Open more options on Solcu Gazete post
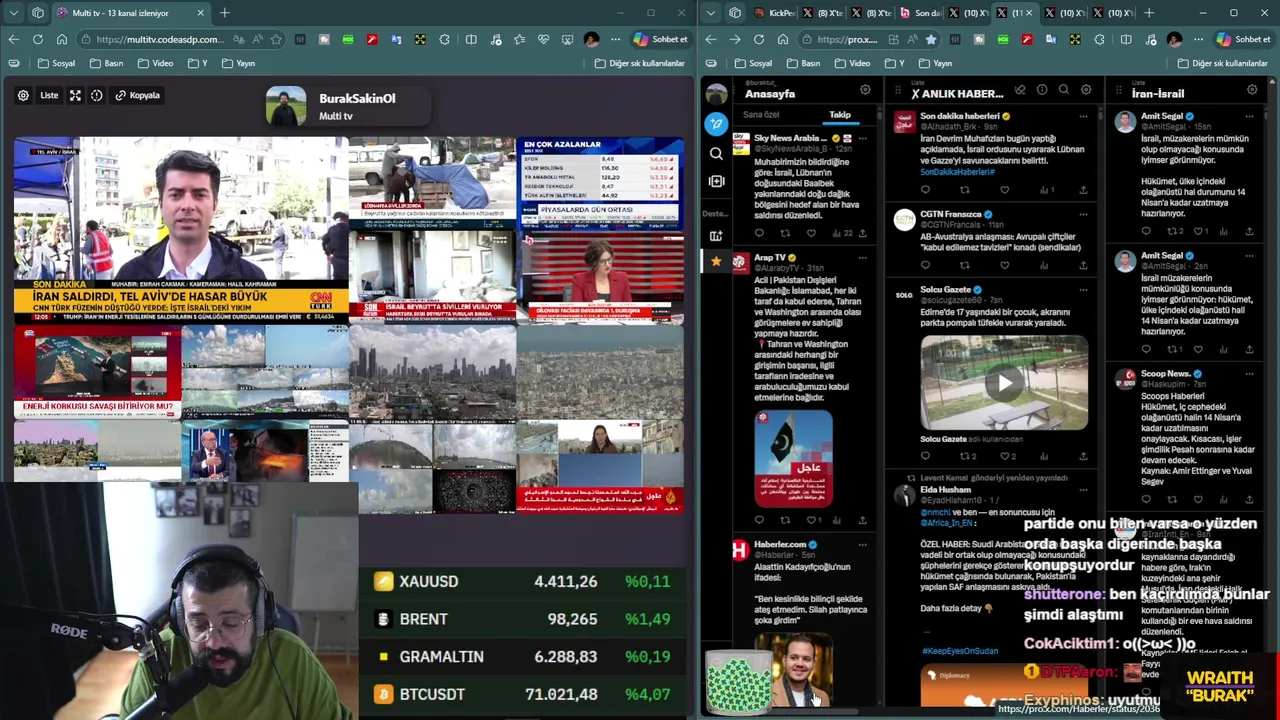The image size is (1280, 720). (x=1083, y=290)
